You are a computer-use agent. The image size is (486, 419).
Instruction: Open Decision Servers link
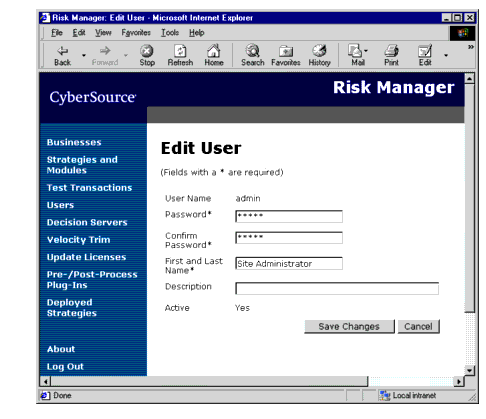pos(87,222)
